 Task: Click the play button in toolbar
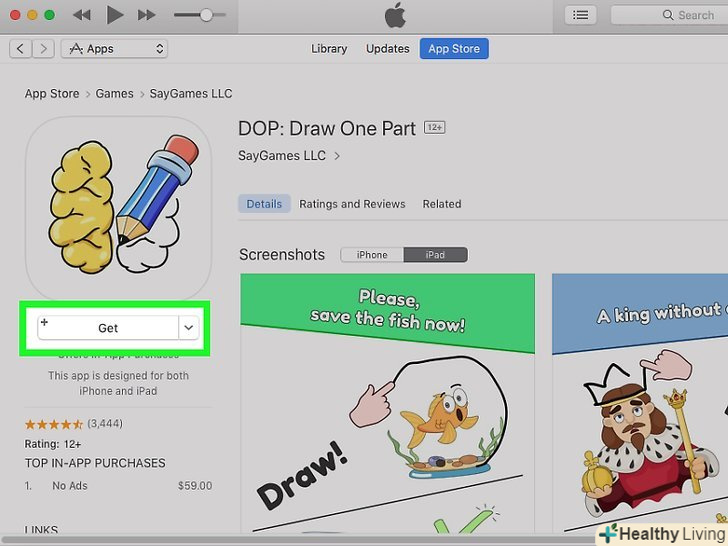[x=114, y=15]
